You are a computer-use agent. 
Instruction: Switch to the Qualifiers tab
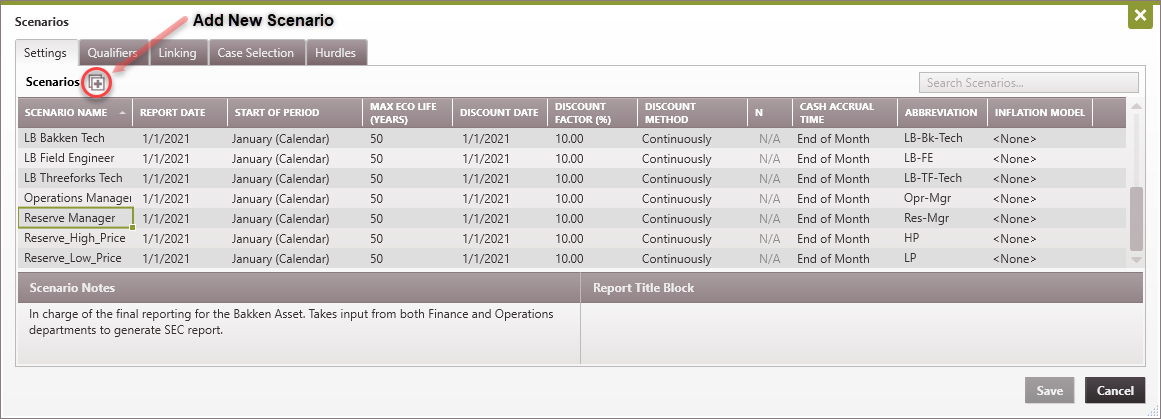point(111,53)
